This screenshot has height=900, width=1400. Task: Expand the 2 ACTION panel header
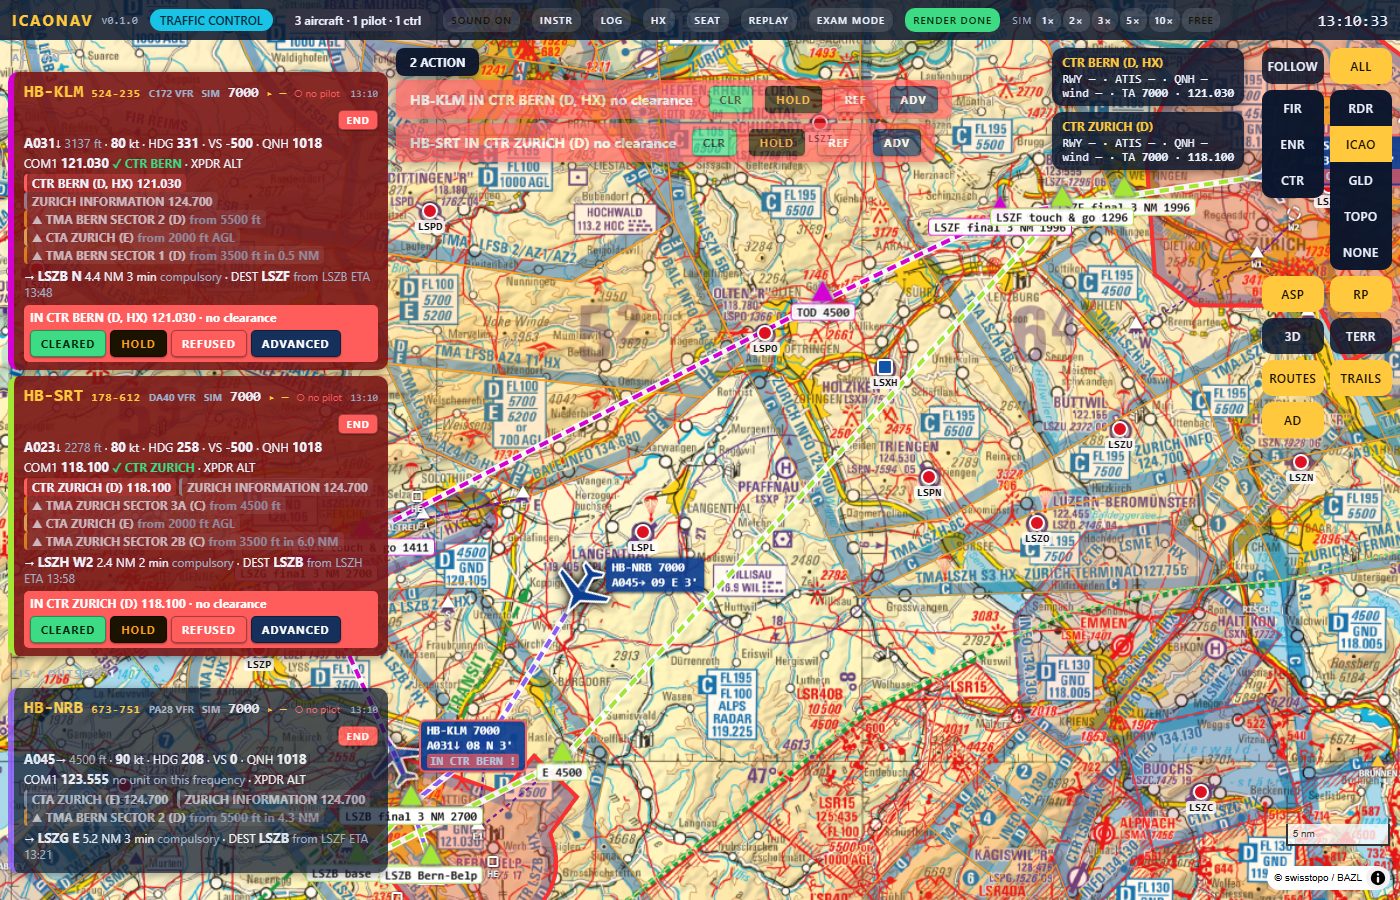coord(437,62)
